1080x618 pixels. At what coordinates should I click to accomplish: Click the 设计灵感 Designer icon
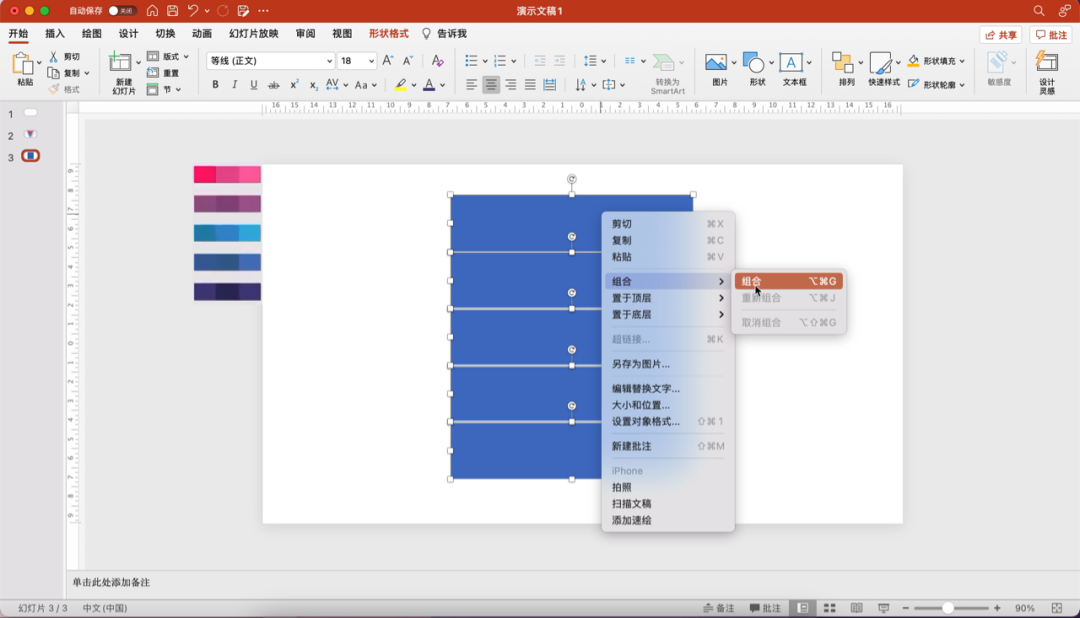tap(1047, 64)
